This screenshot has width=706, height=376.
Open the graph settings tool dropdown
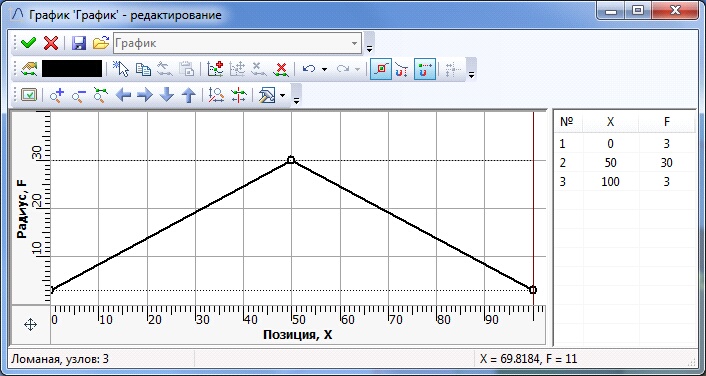(283, 95)
